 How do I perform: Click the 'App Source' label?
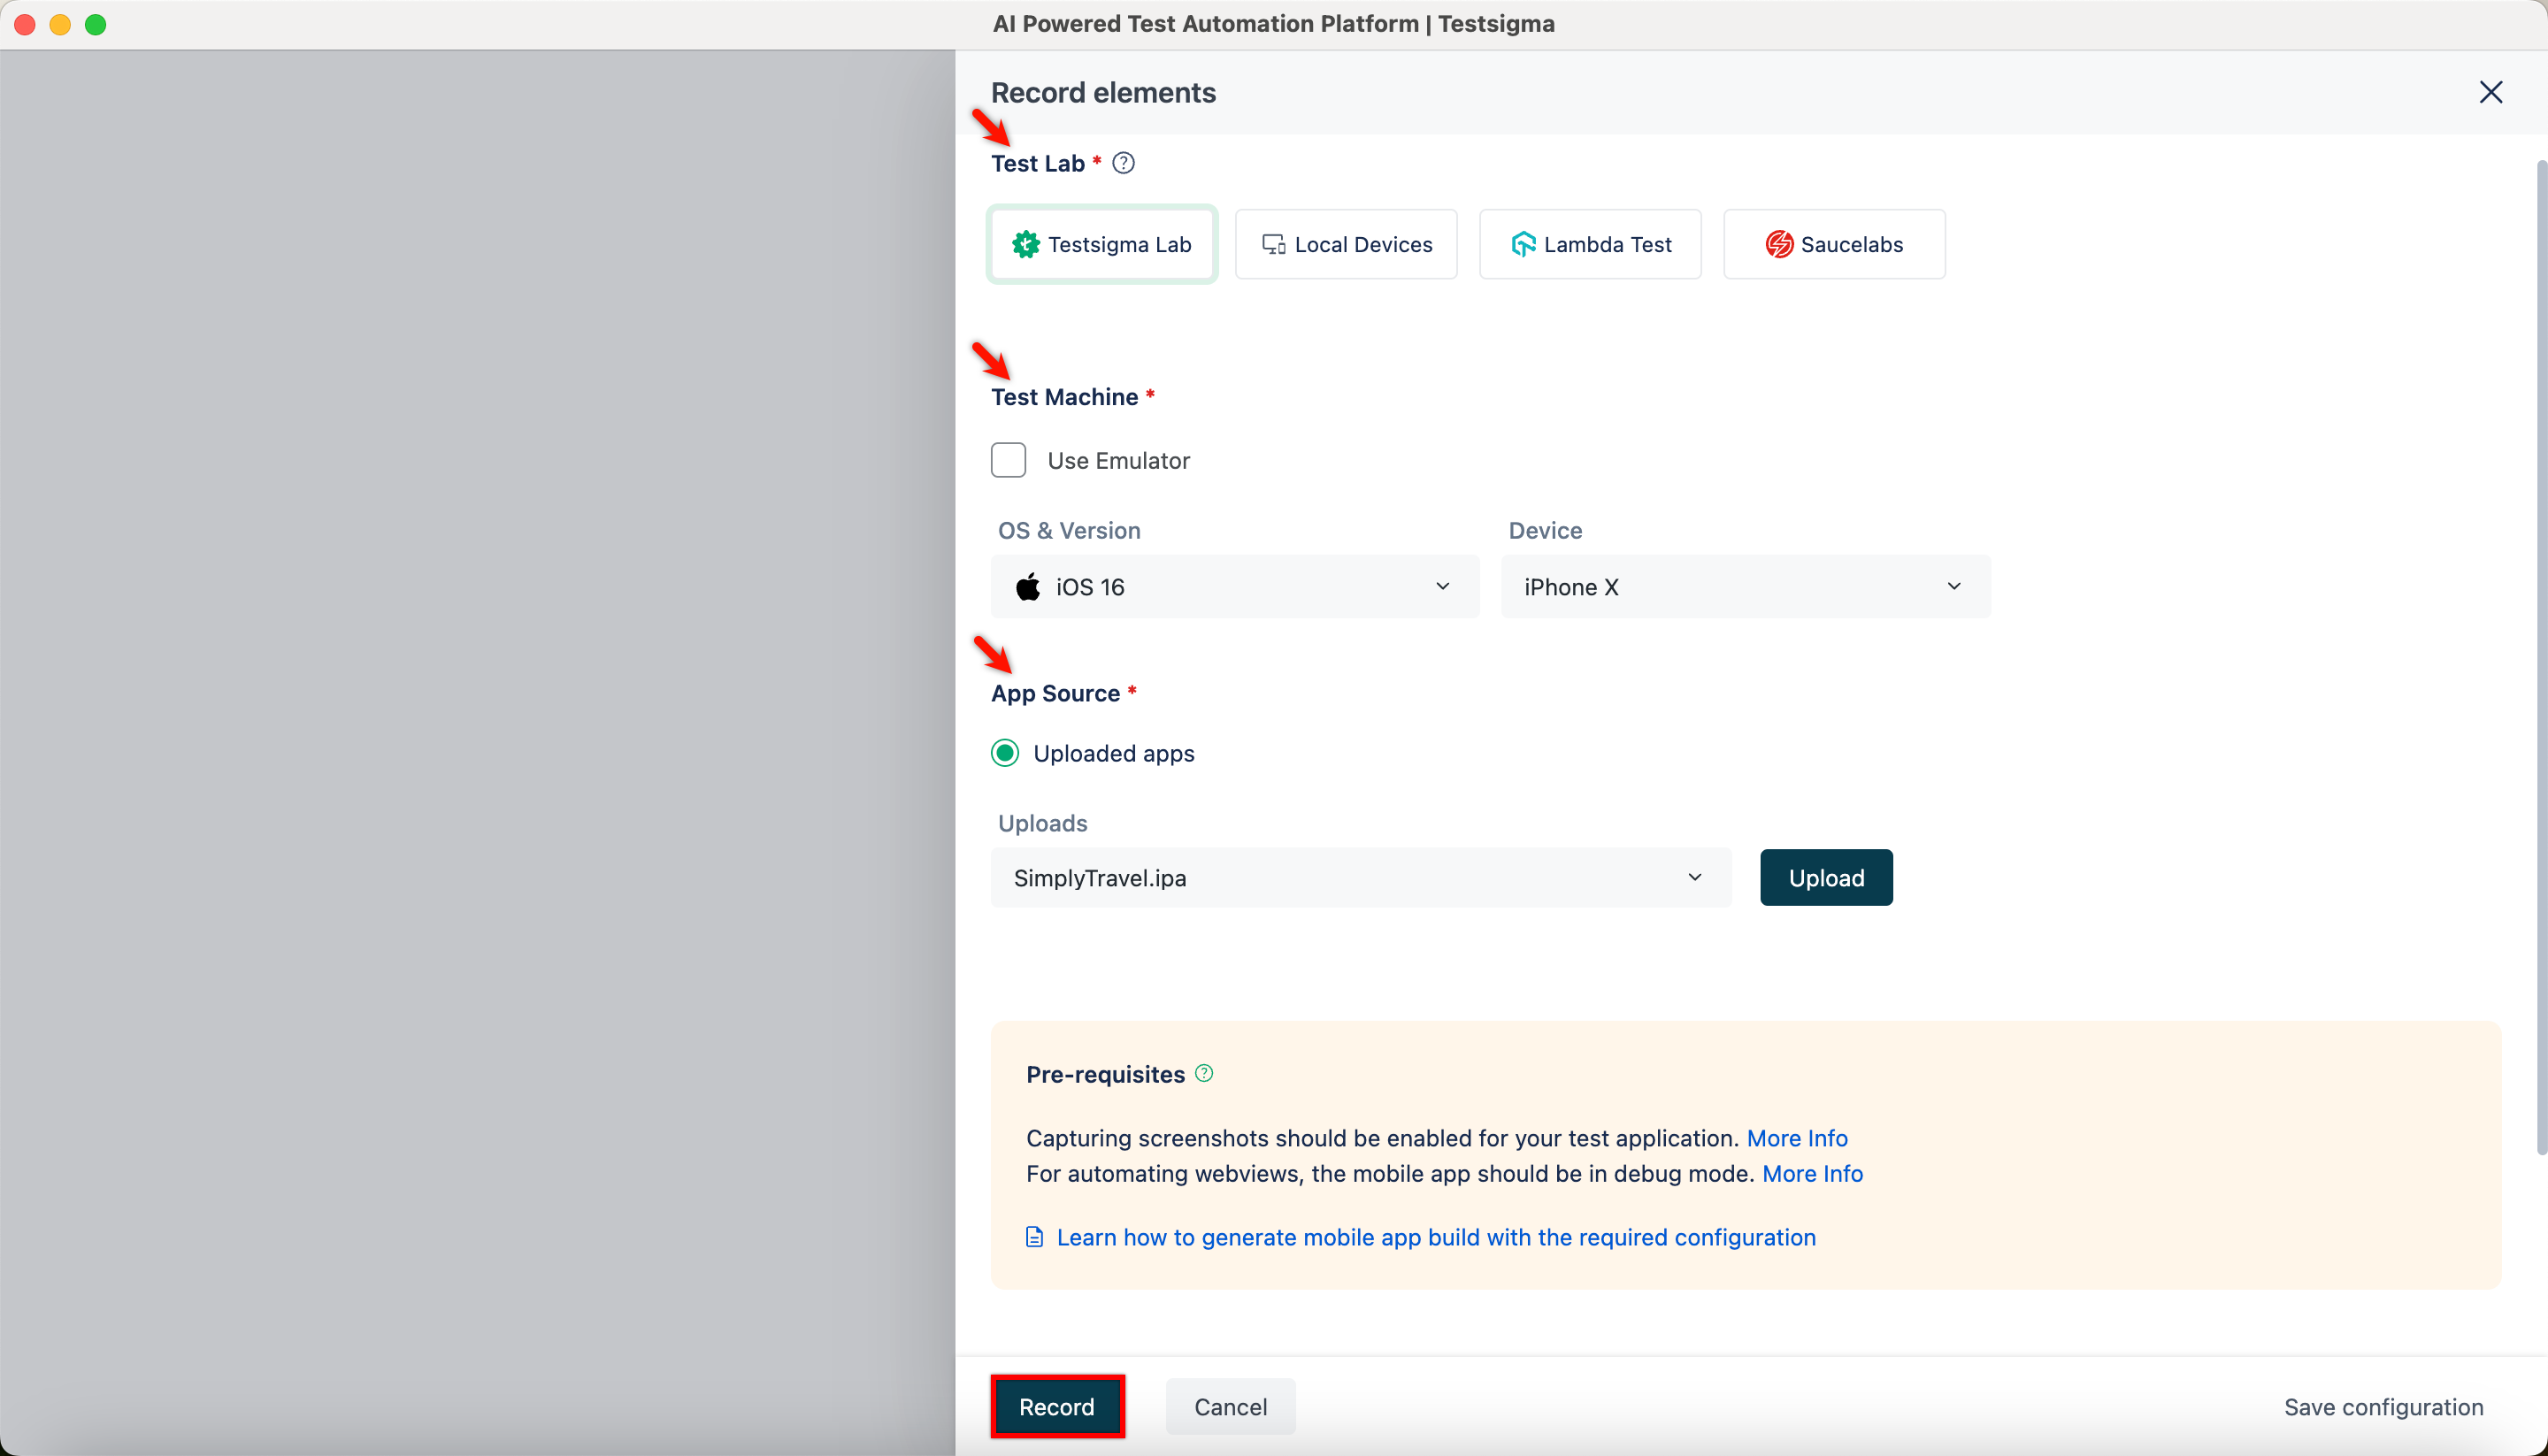1055,693
